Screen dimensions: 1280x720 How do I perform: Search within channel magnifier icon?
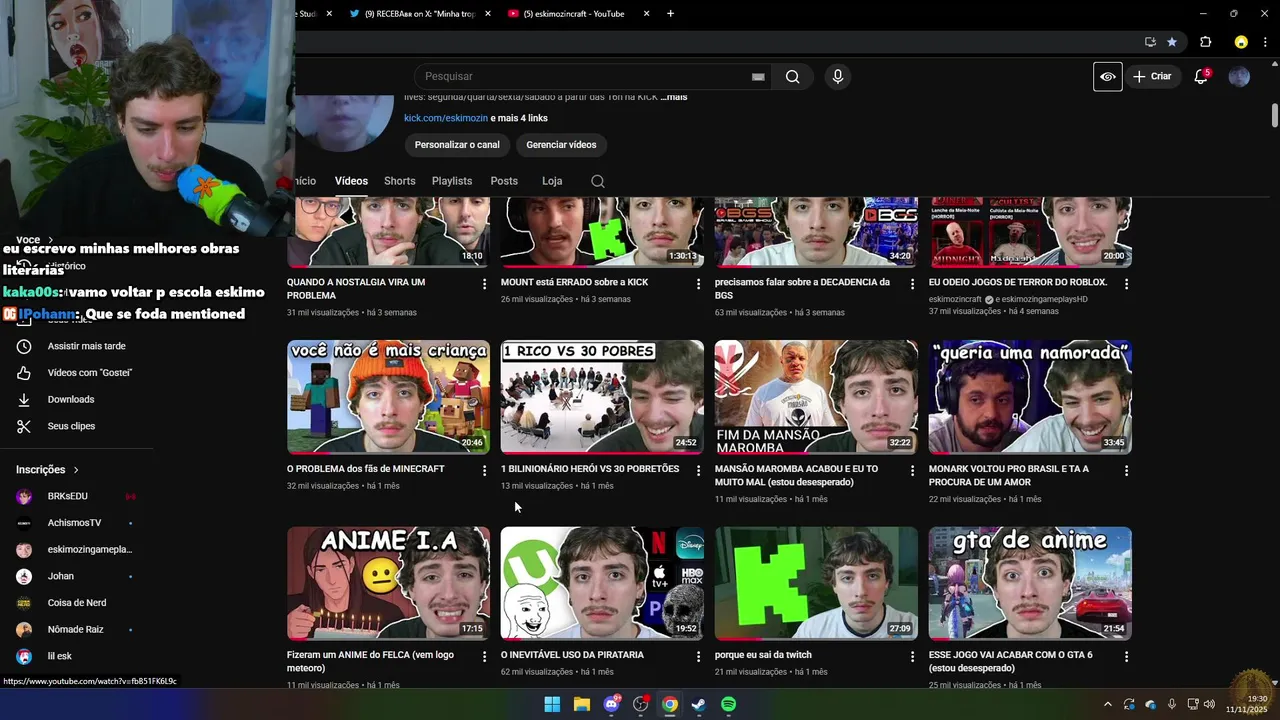(x=598, y=181)
